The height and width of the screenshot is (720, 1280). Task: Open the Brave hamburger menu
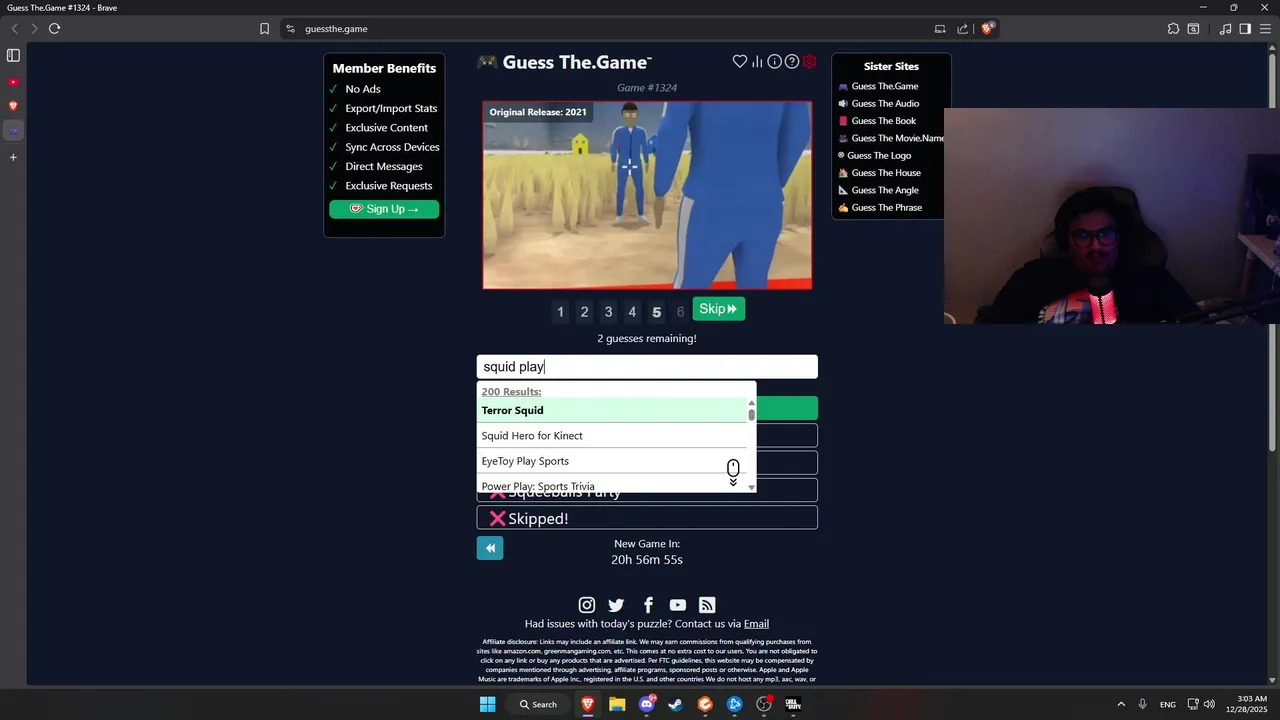click(x=1265, y=29)
